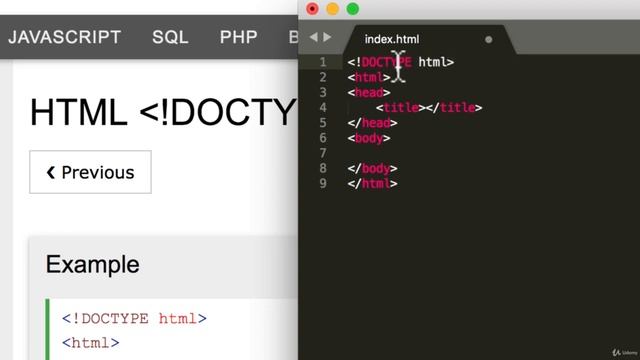The image size is (640, 360).
Task: Select line number 8 in the gutter
Action: 323,168
